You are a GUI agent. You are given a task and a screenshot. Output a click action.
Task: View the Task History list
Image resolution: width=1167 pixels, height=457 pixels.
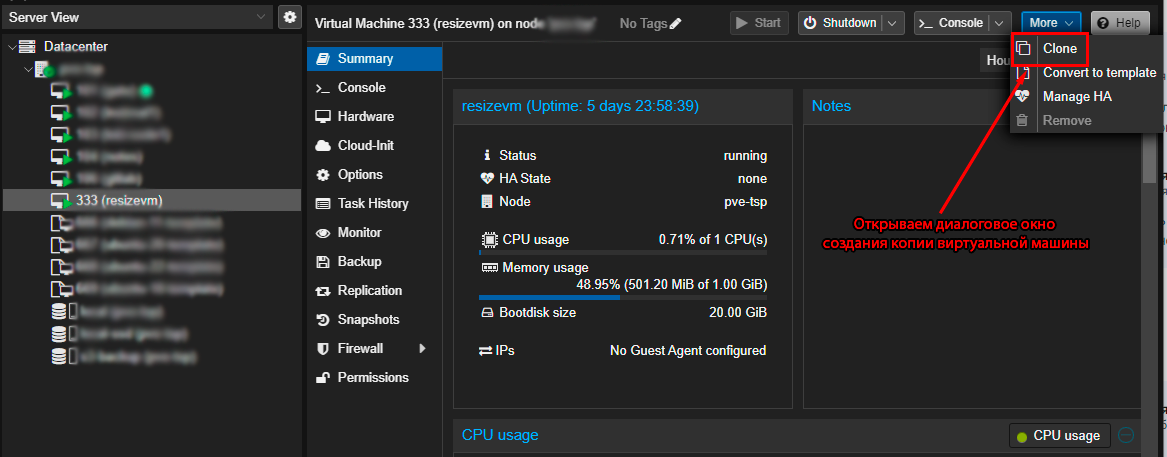pyautogui.click(x=374, y=203)
